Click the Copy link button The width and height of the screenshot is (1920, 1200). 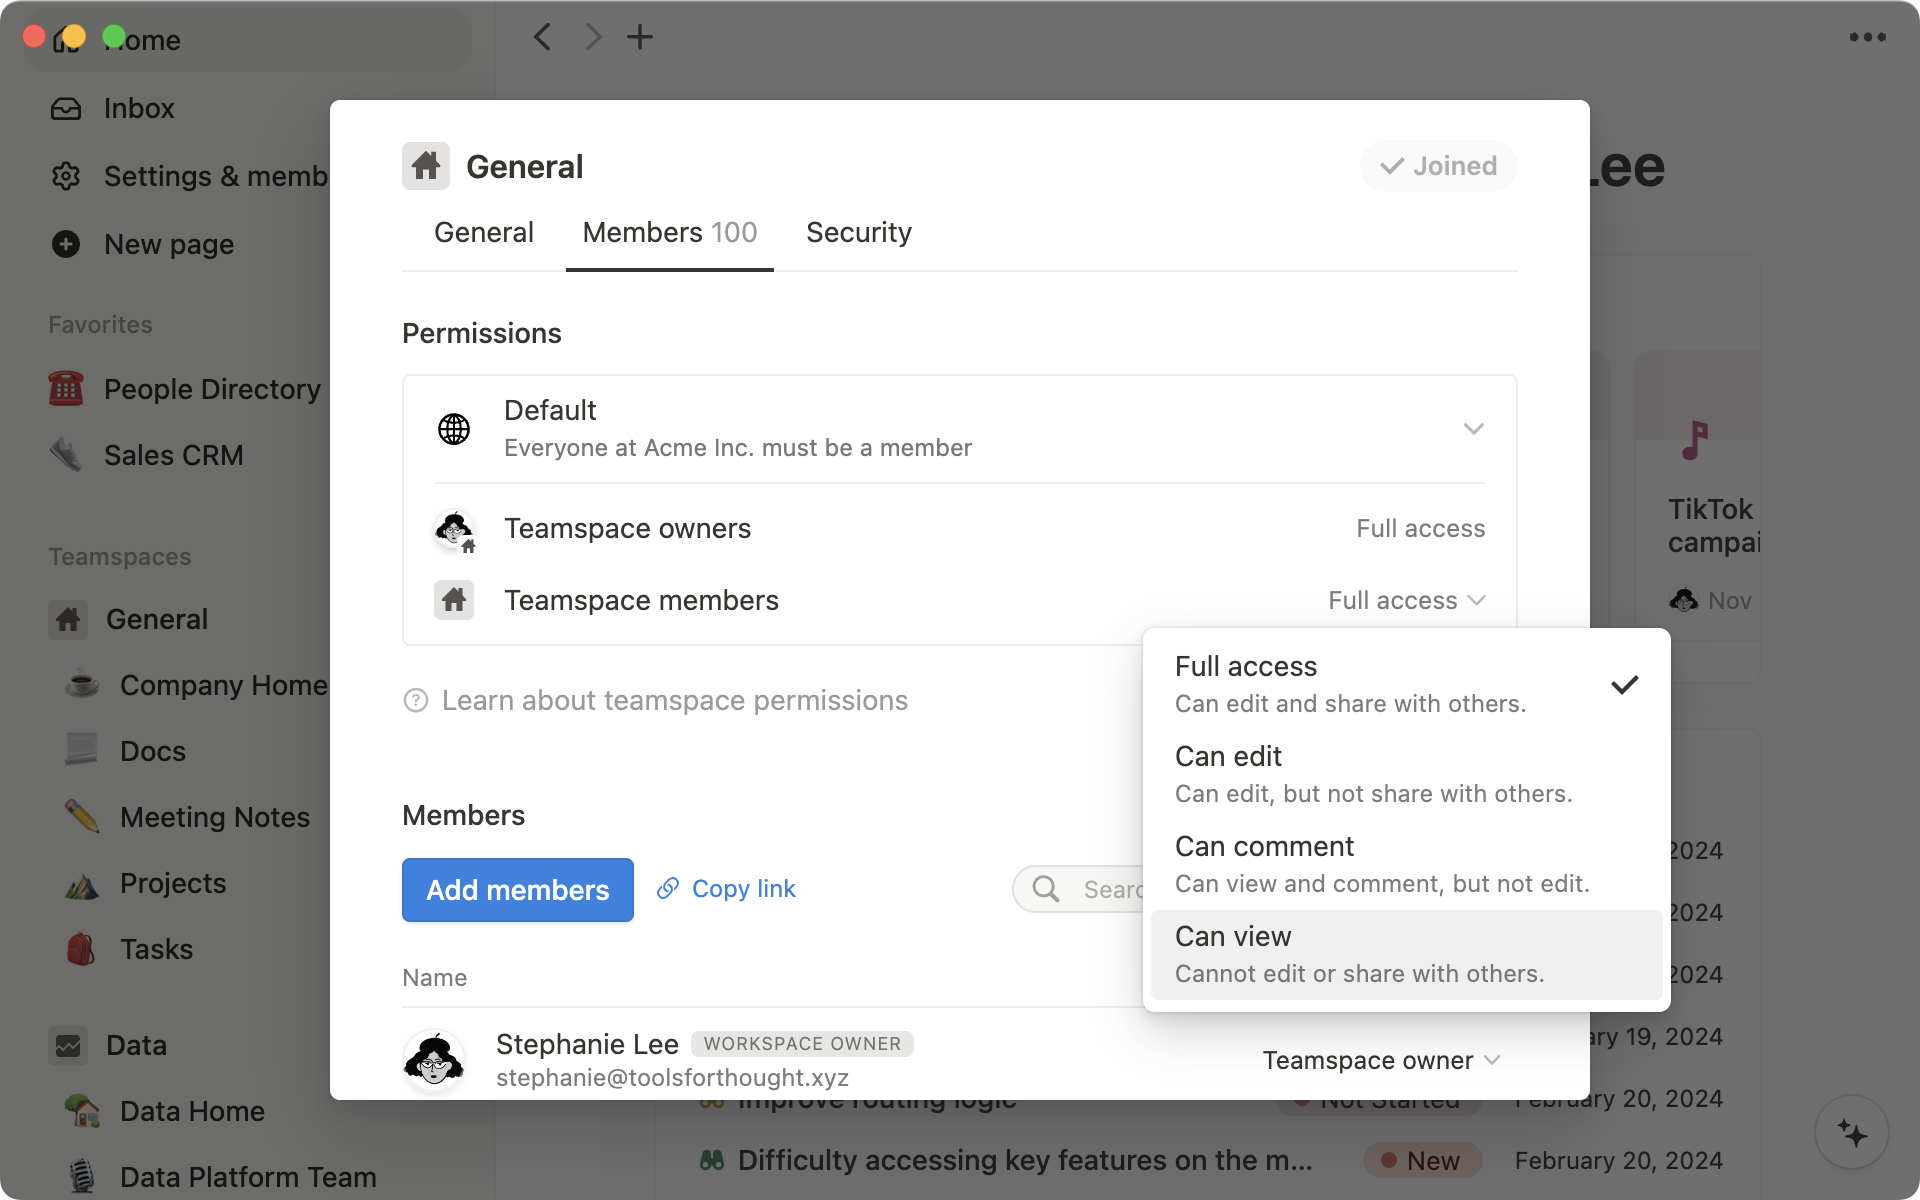pos(726,889)
